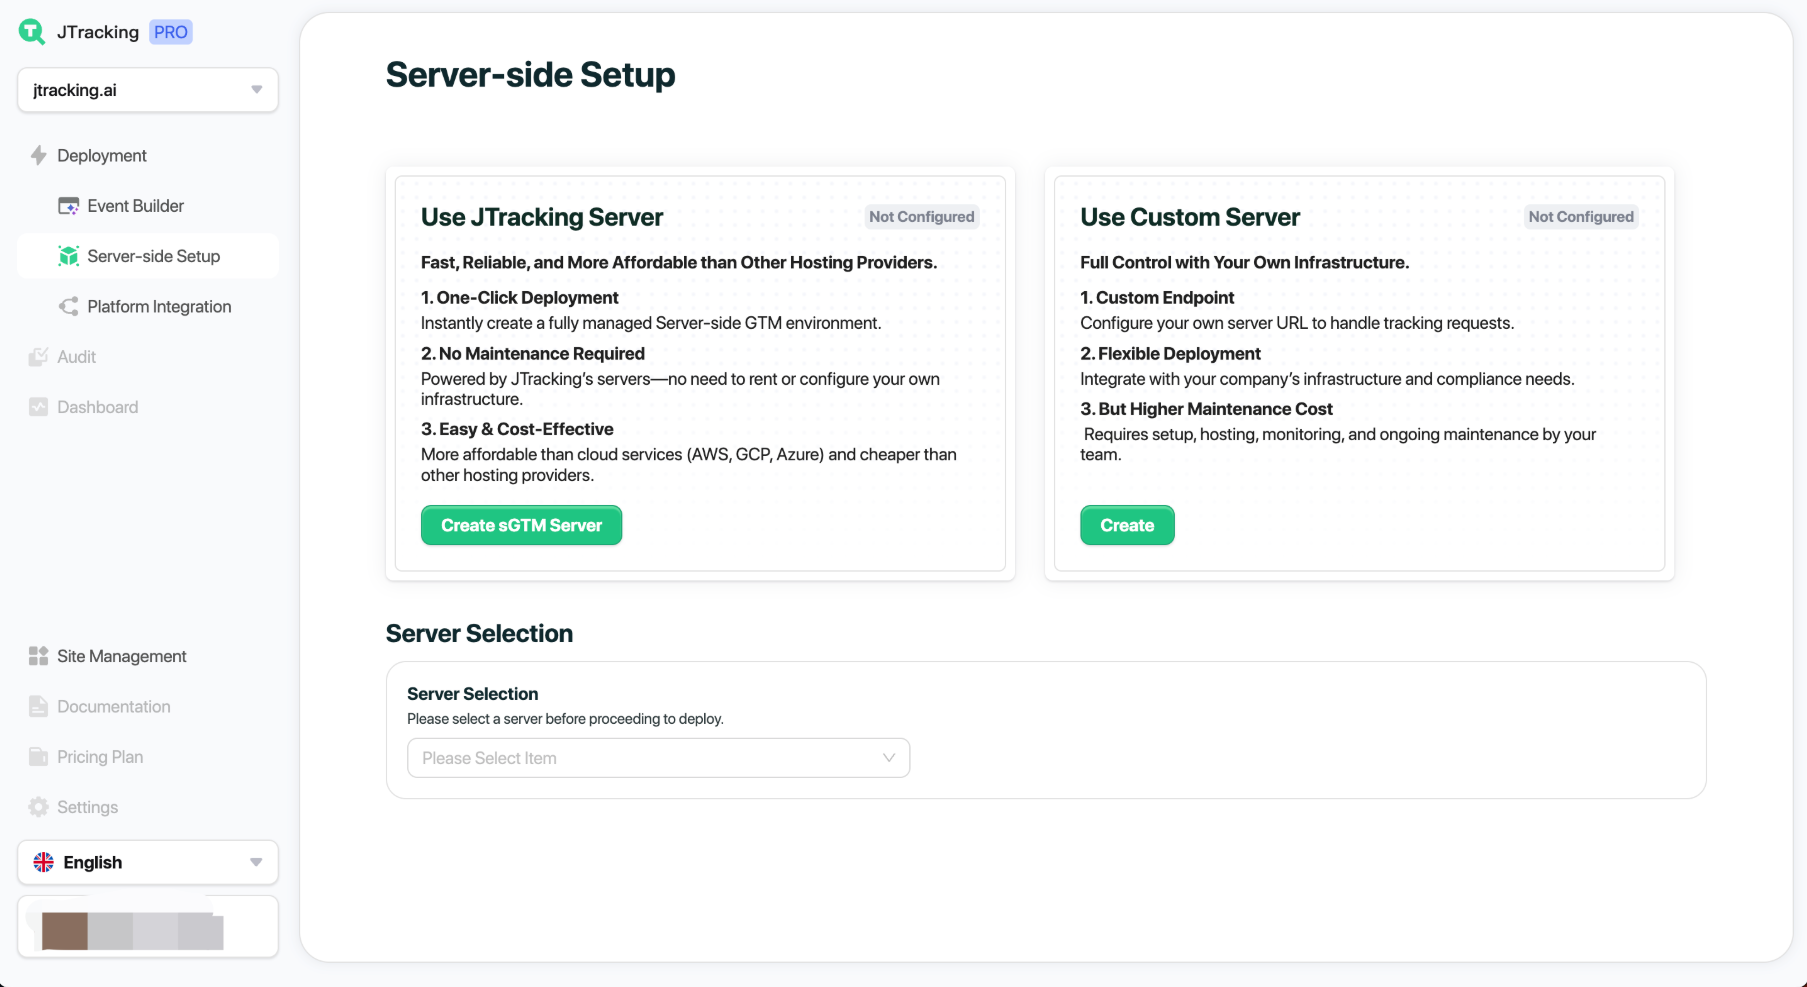This screenshot has height=987, width=1807.
Task: Open the Please Select Item dropdown
Action: coord(658,758)
